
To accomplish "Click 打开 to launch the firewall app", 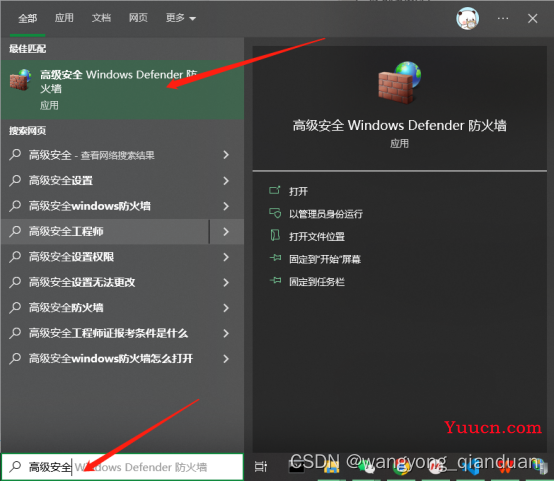I will (298, 192).
